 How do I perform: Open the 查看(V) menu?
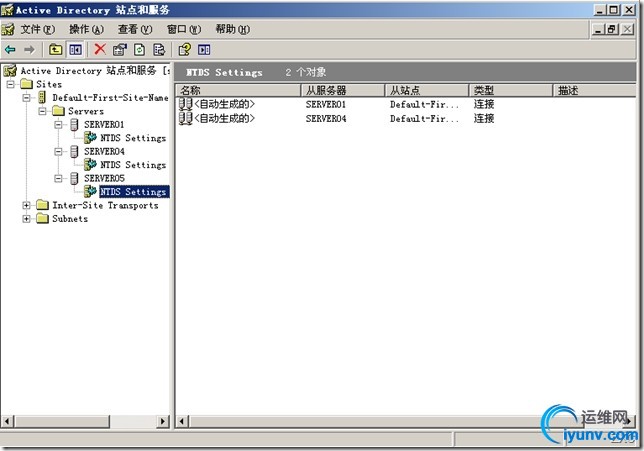tap(135, 29)
